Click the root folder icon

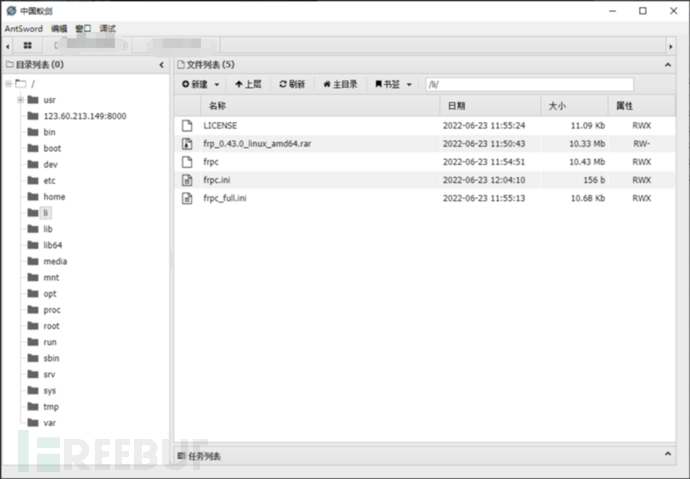click(33, 326)
